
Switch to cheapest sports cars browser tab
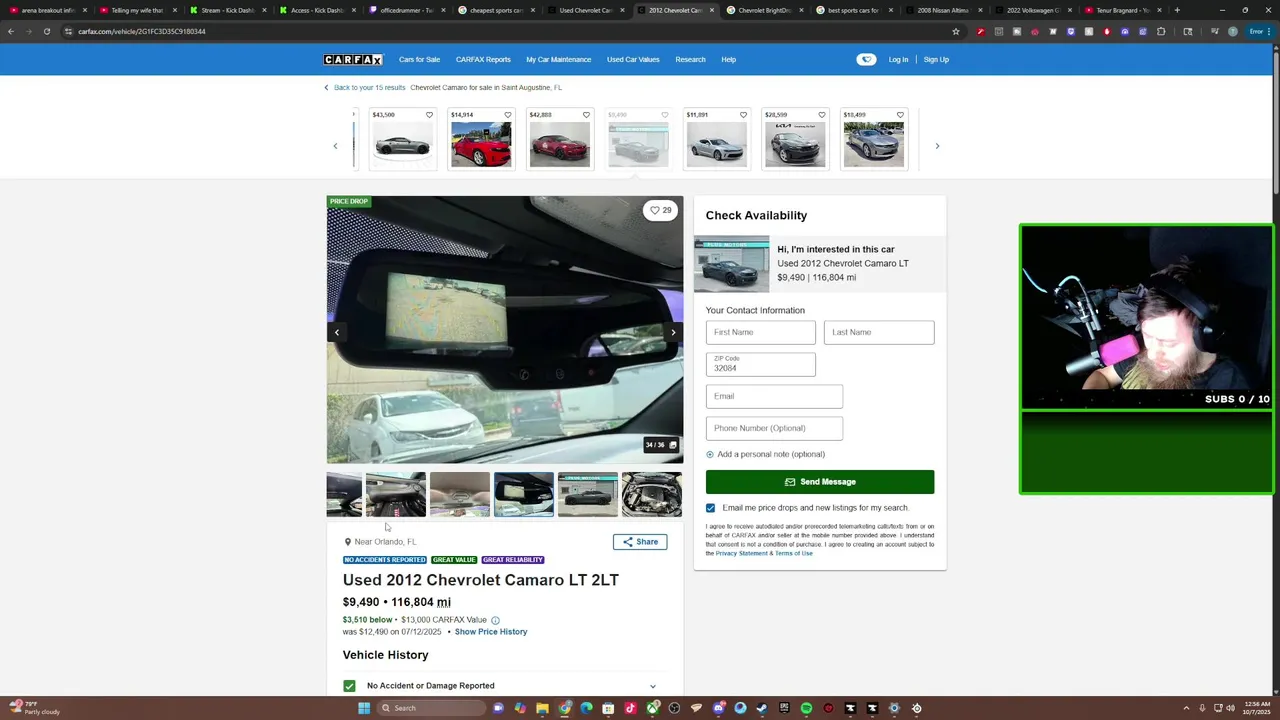click(497, 10)
